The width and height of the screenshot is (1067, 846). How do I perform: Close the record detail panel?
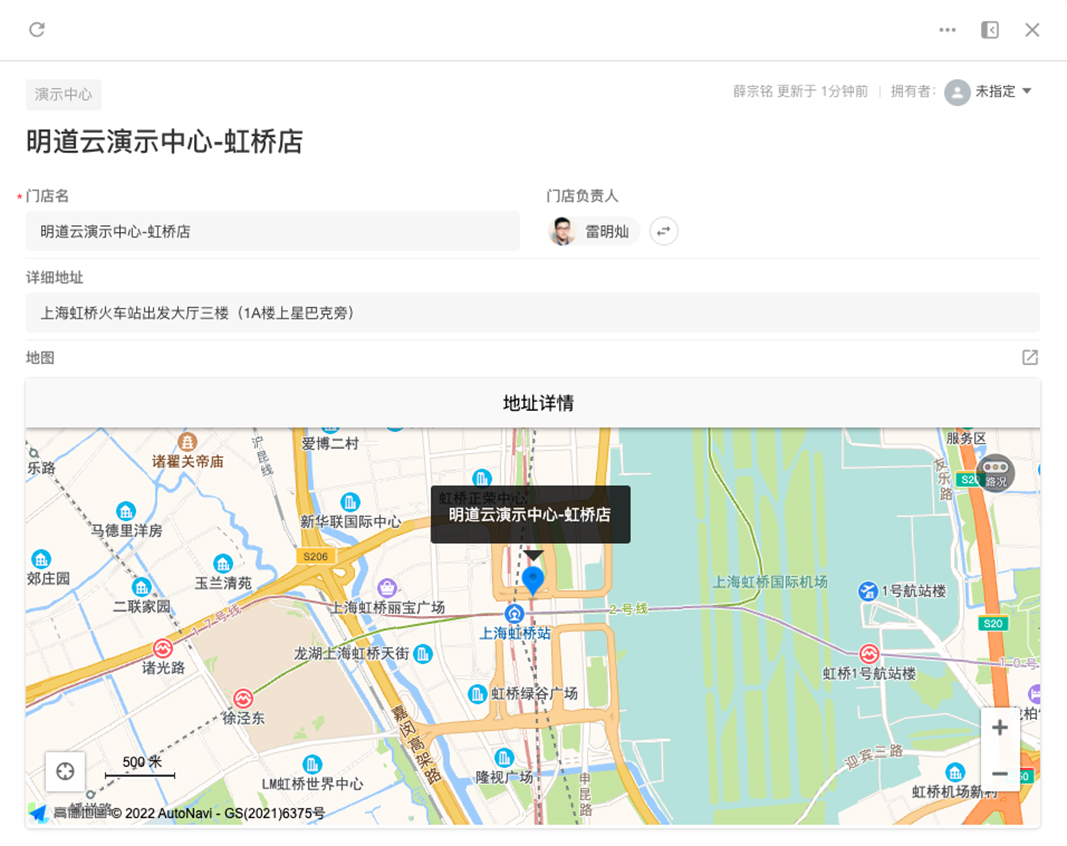point(1032,30)
